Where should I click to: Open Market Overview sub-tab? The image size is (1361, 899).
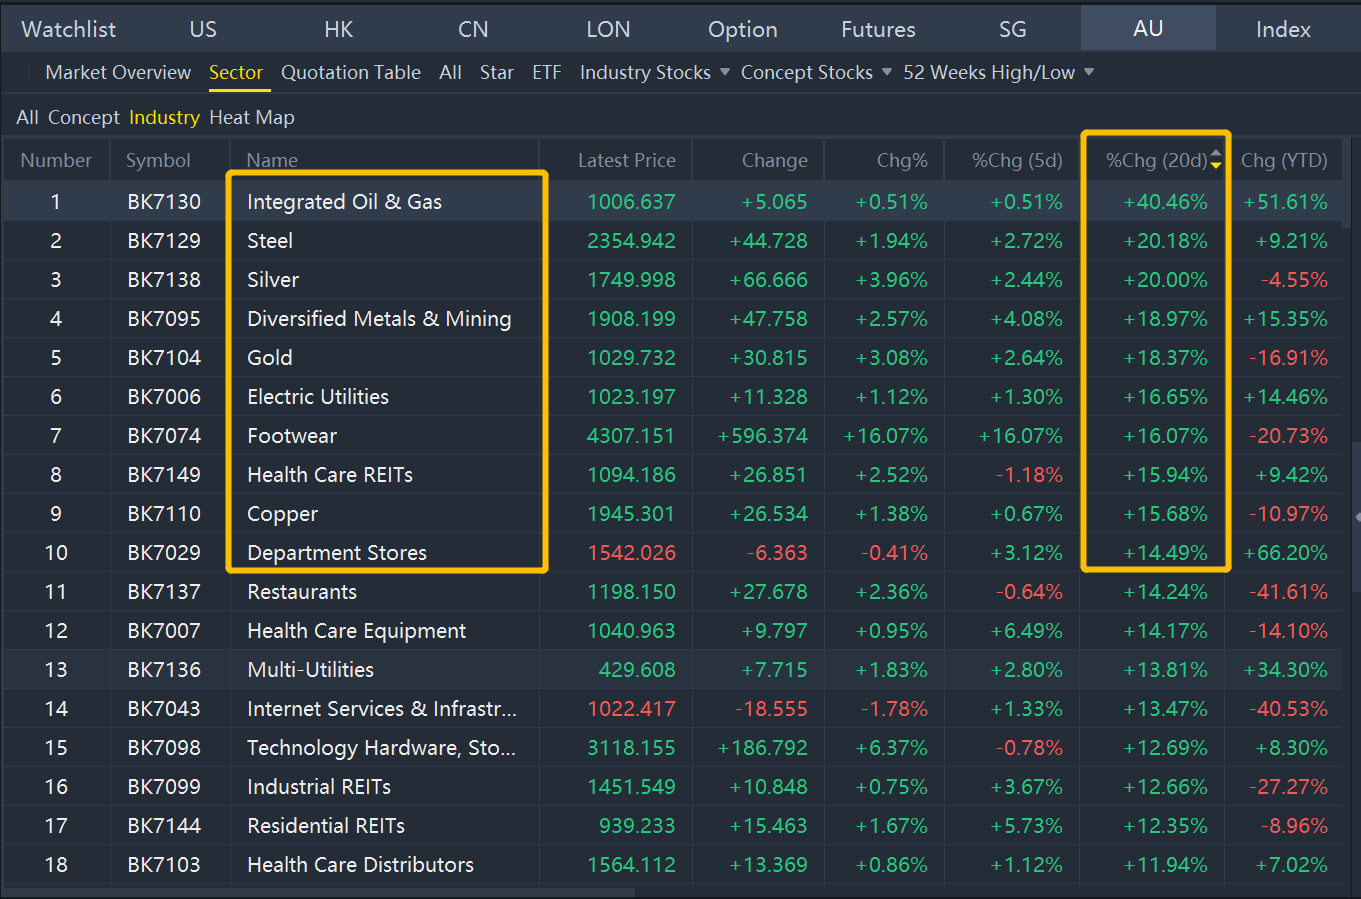(118, 72)
